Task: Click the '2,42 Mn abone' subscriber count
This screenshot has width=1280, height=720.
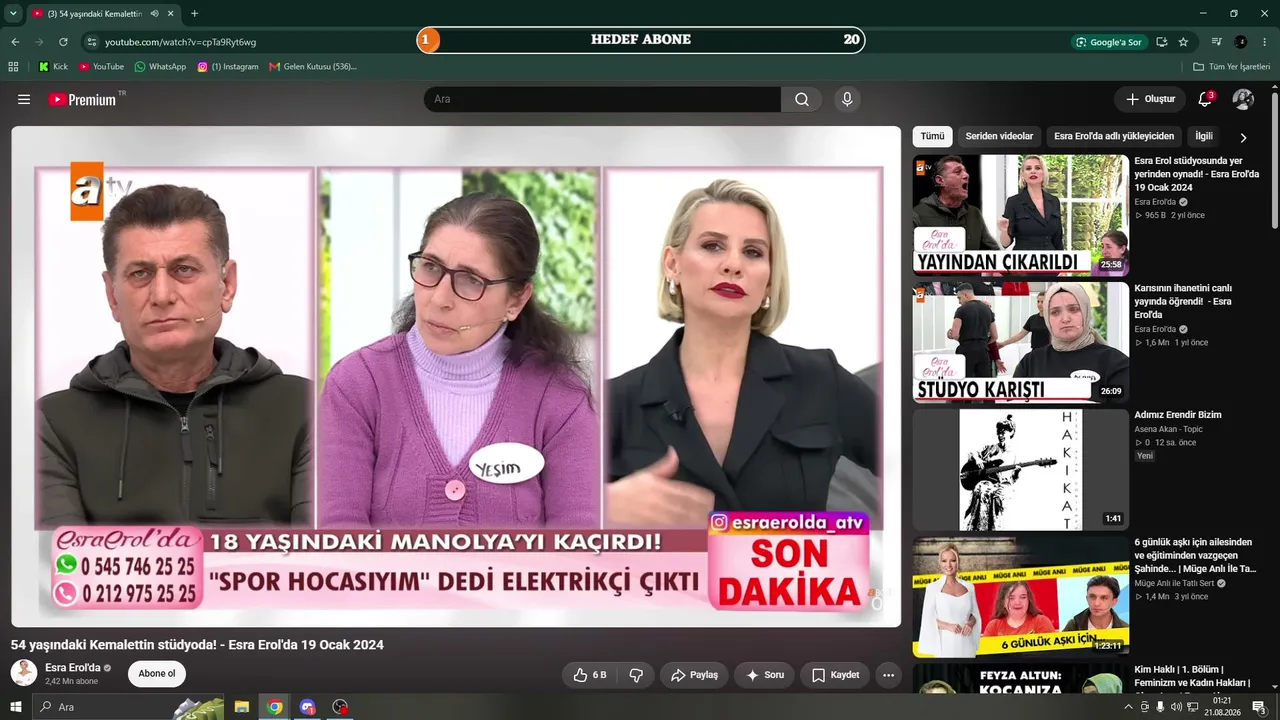Action: tap(72, 681)
